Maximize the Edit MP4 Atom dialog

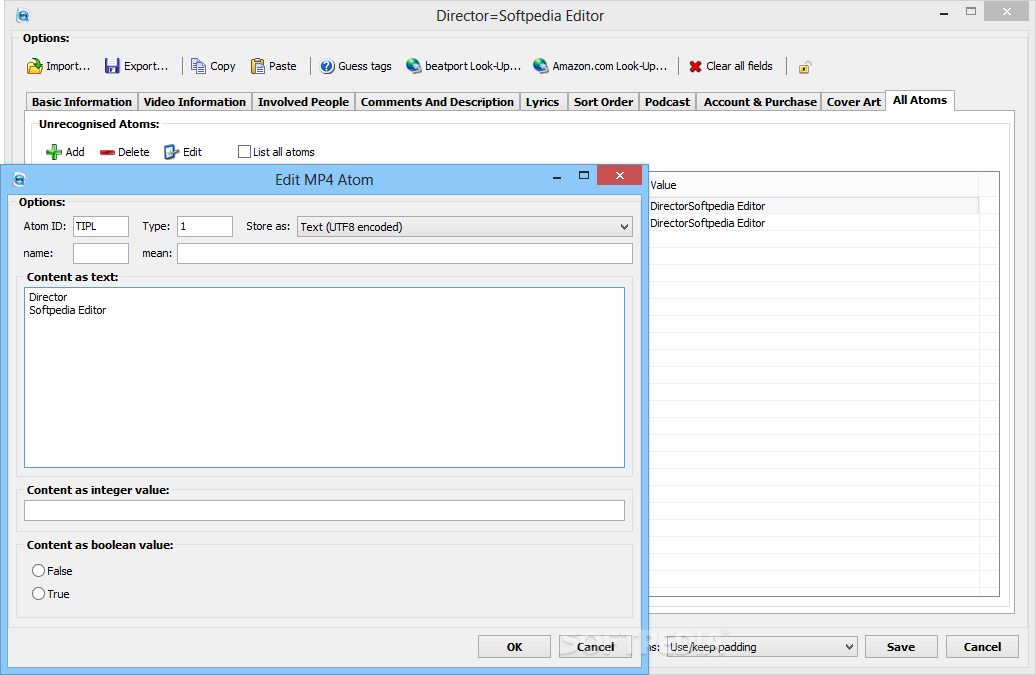point(583,176)
